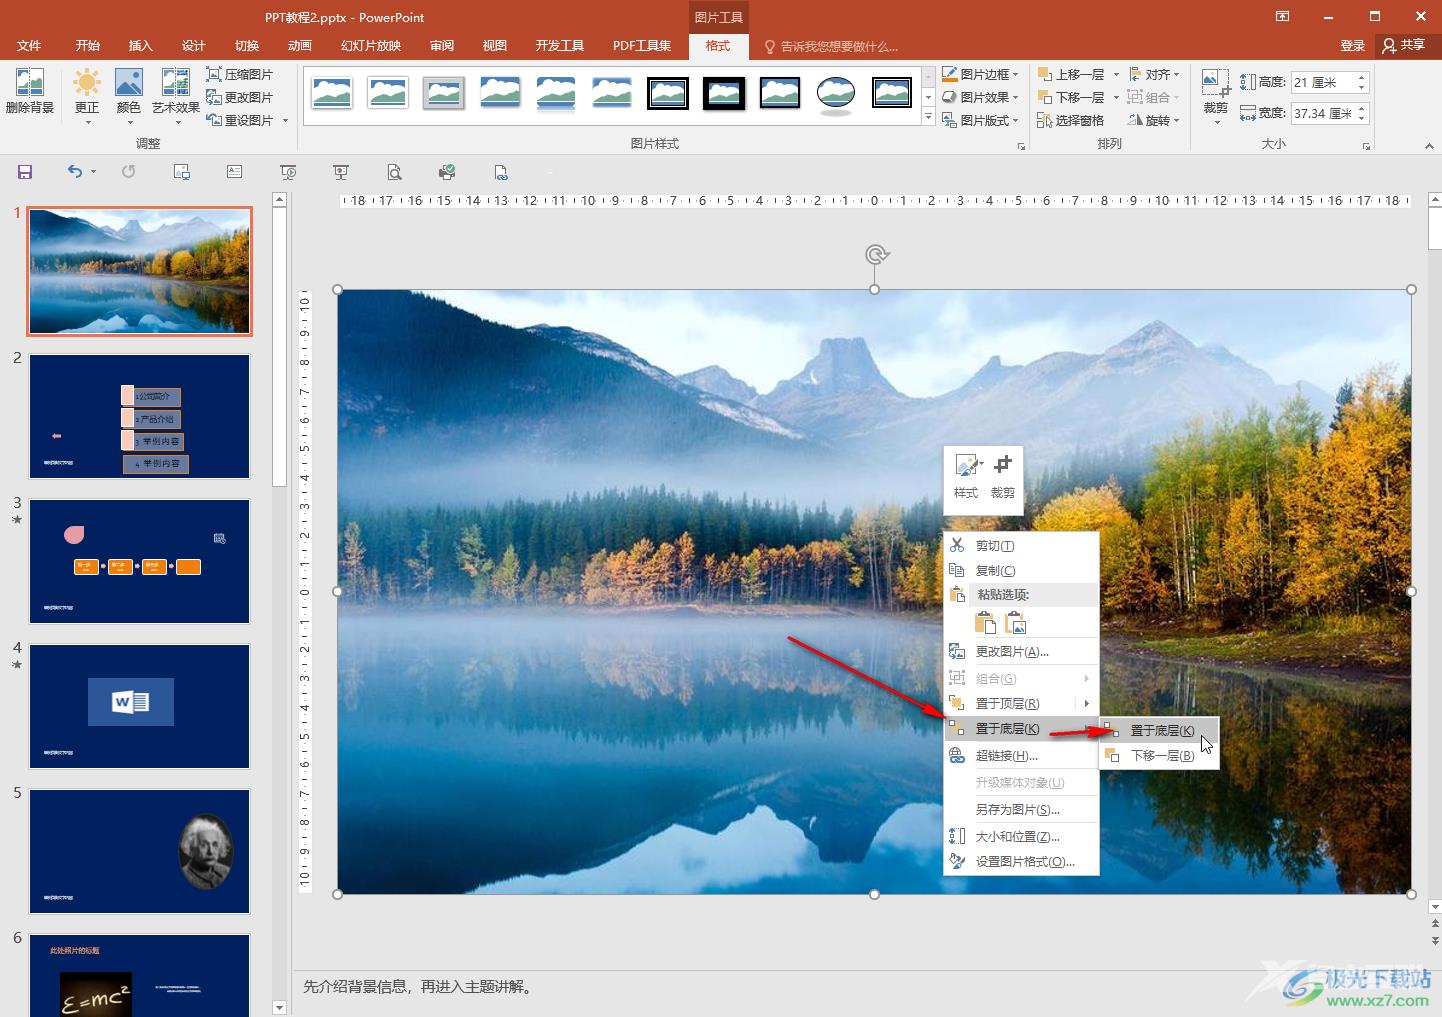Increase height with stepper up arrow
The height and width of the screenshot is (1017, 1442).
pos(1361,77)
